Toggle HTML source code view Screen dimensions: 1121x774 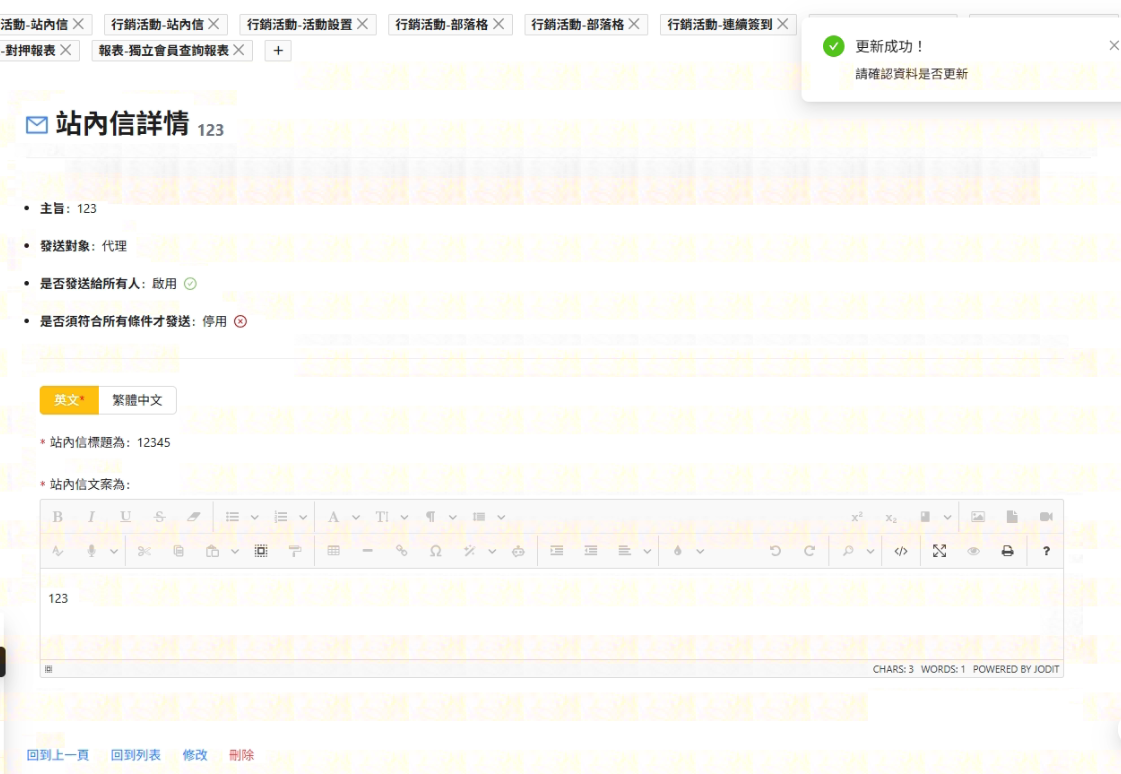coord(901,551)
